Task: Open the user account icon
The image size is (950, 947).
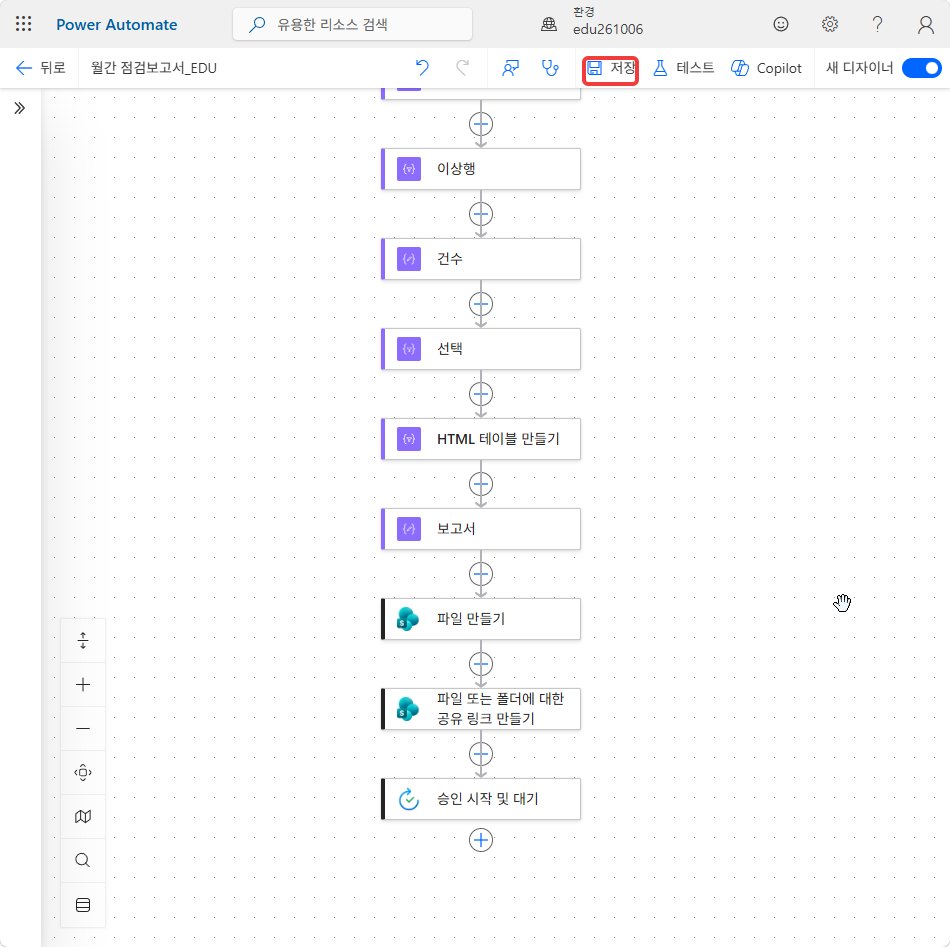Action: [x=925, y=24]
